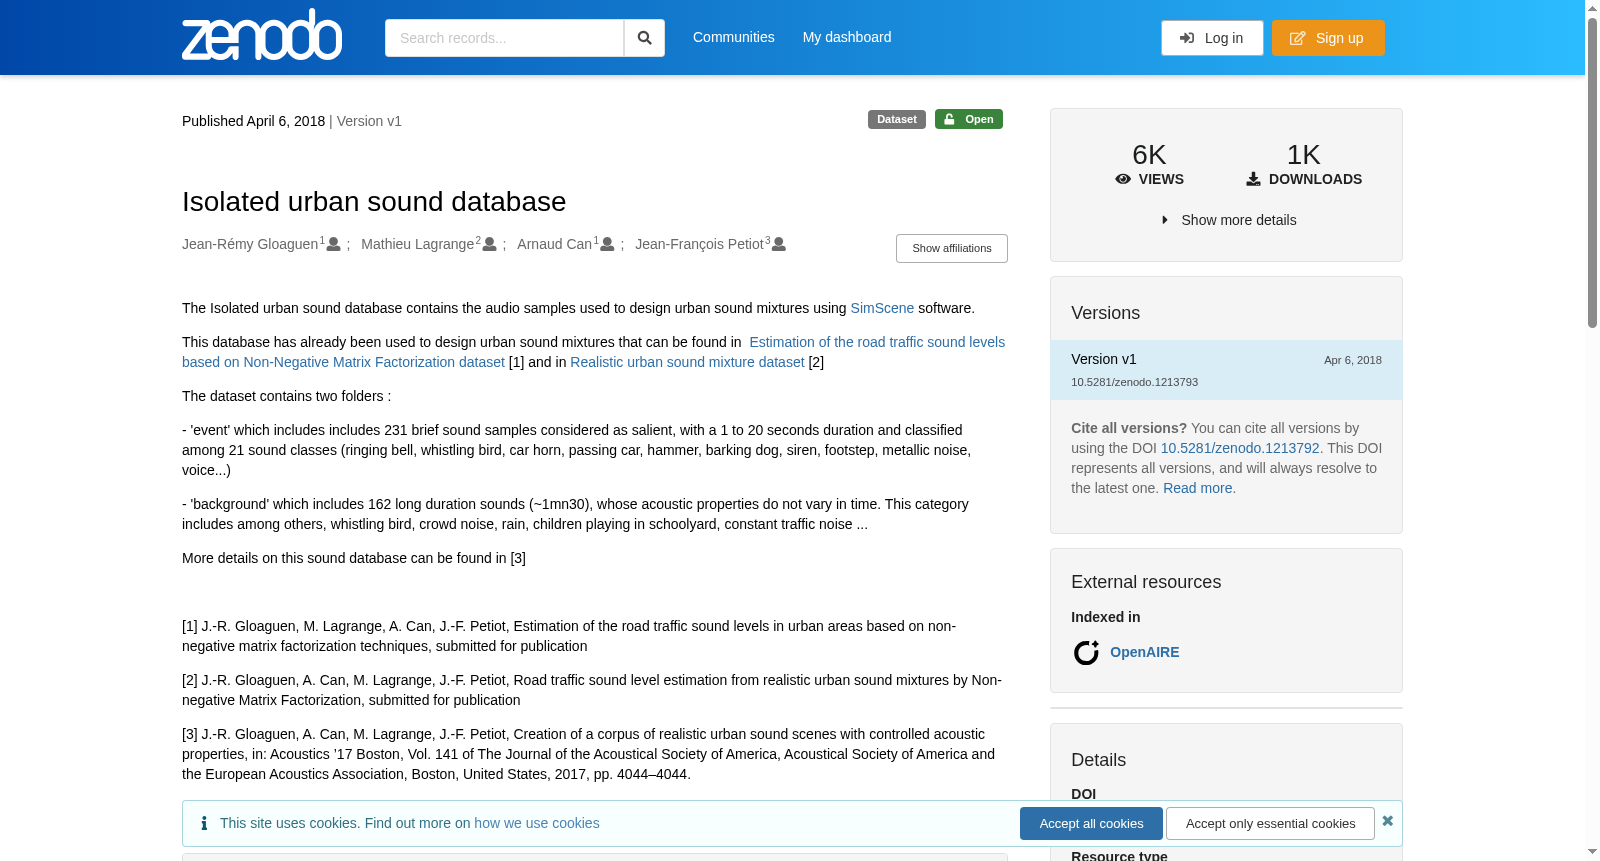Dismiss the cookie banner with X
Screen dimensions: 1600x861
click(x=1387, y=821)
